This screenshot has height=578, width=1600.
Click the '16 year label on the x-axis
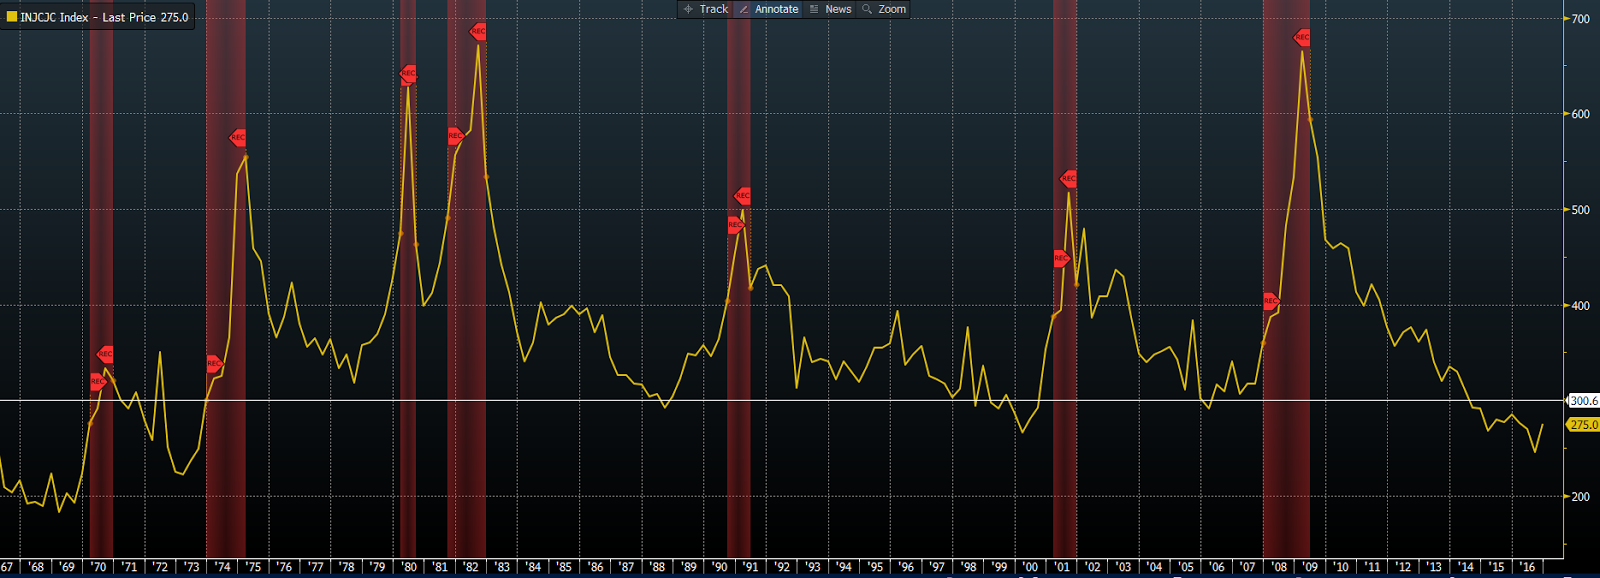point(1527,567)
